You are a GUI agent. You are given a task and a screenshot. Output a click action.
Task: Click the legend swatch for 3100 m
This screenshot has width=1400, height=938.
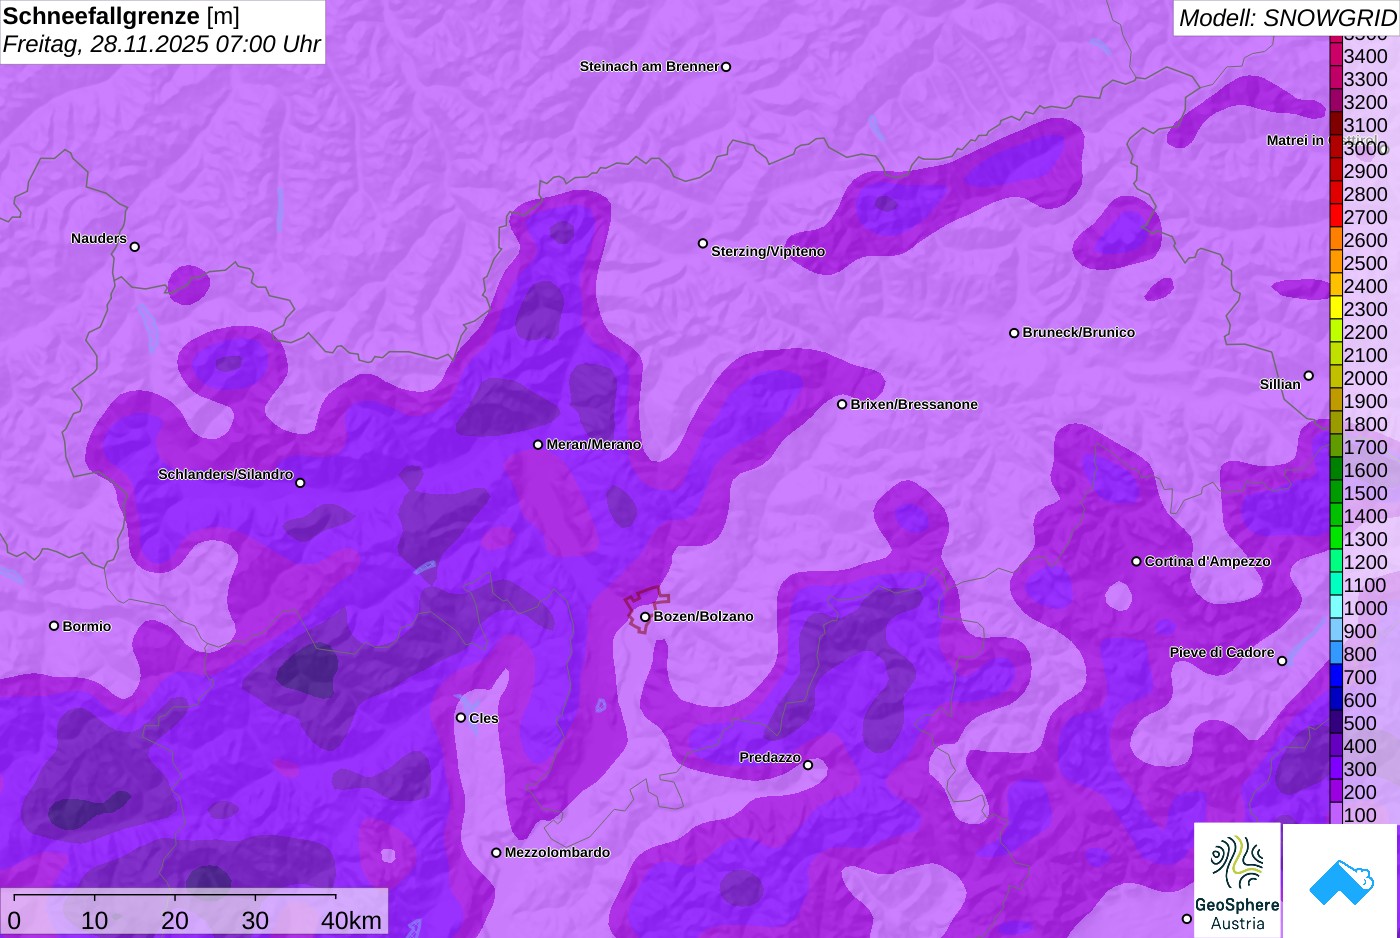(1335, 124)
